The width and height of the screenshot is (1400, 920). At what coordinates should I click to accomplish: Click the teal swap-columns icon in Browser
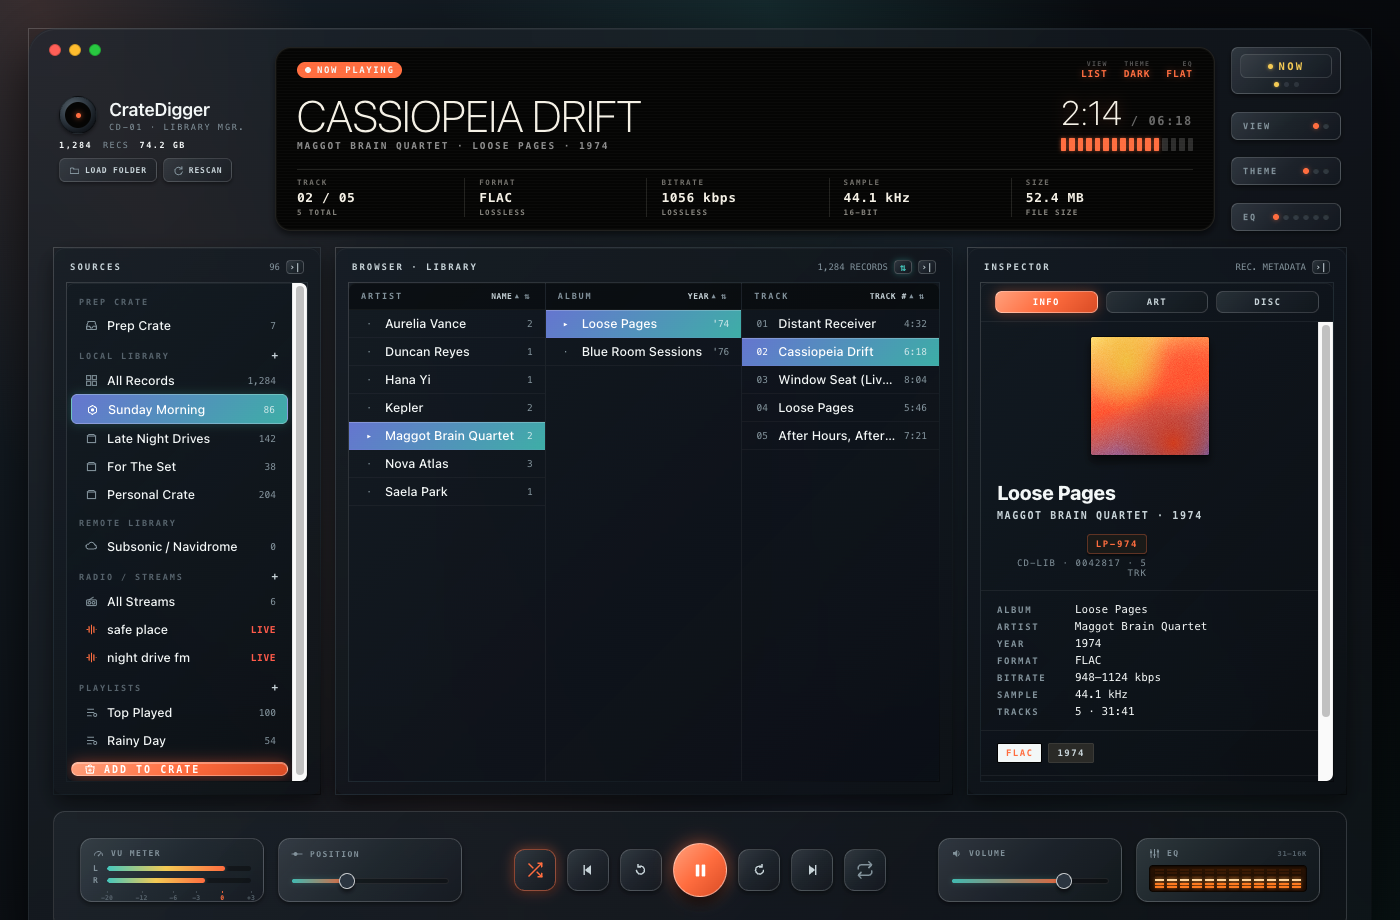click(903, 267)
